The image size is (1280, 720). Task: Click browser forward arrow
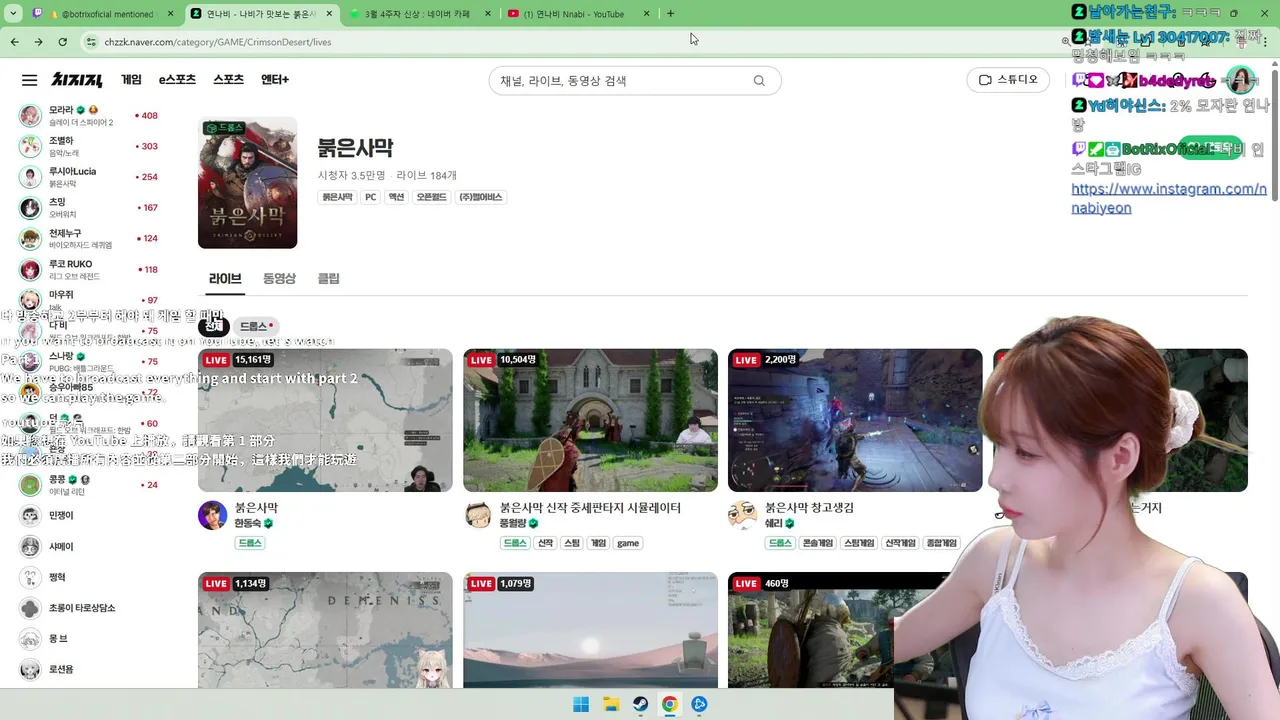coord(38,42)
